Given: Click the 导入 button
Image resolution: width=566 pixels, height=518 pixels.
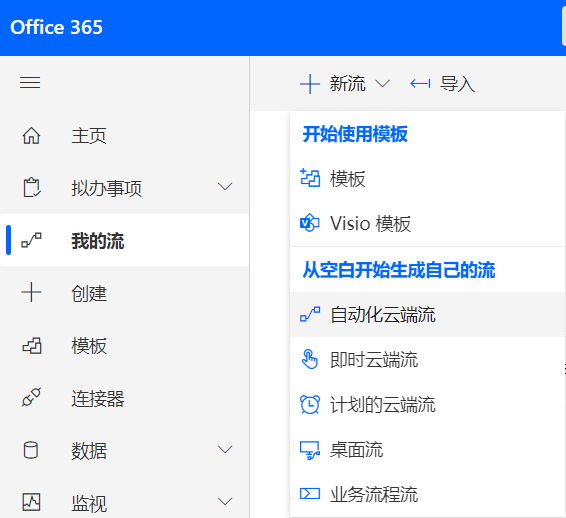Looking at the screenshot, I should [x=443, y=84].
